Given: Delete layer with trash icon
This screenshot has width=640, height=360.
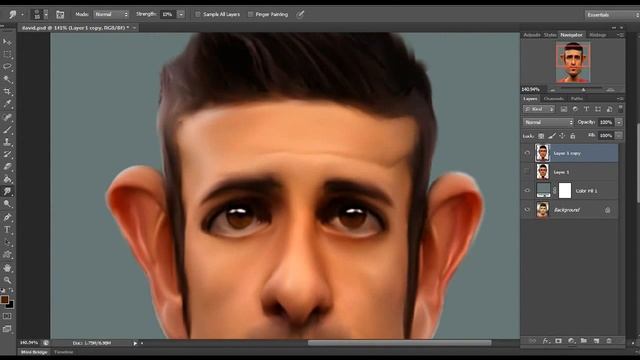Looking at the screenshot, I should (609, 341).
